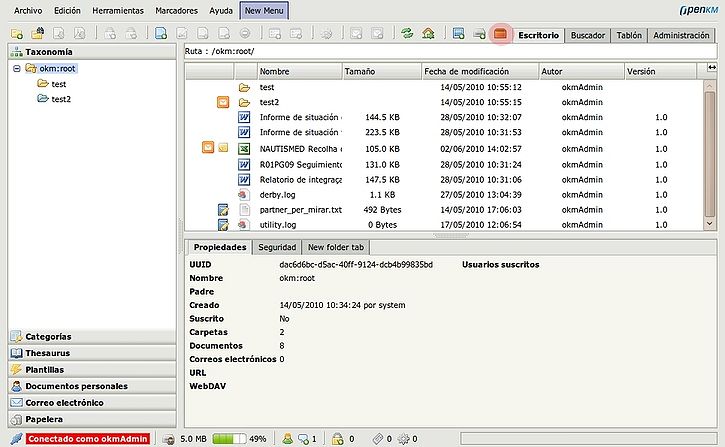Expand the Documentos personales panel
Image resolution: width=725 pixels, height=447 pixels.
pyautogui.click(x=92, y=386)
